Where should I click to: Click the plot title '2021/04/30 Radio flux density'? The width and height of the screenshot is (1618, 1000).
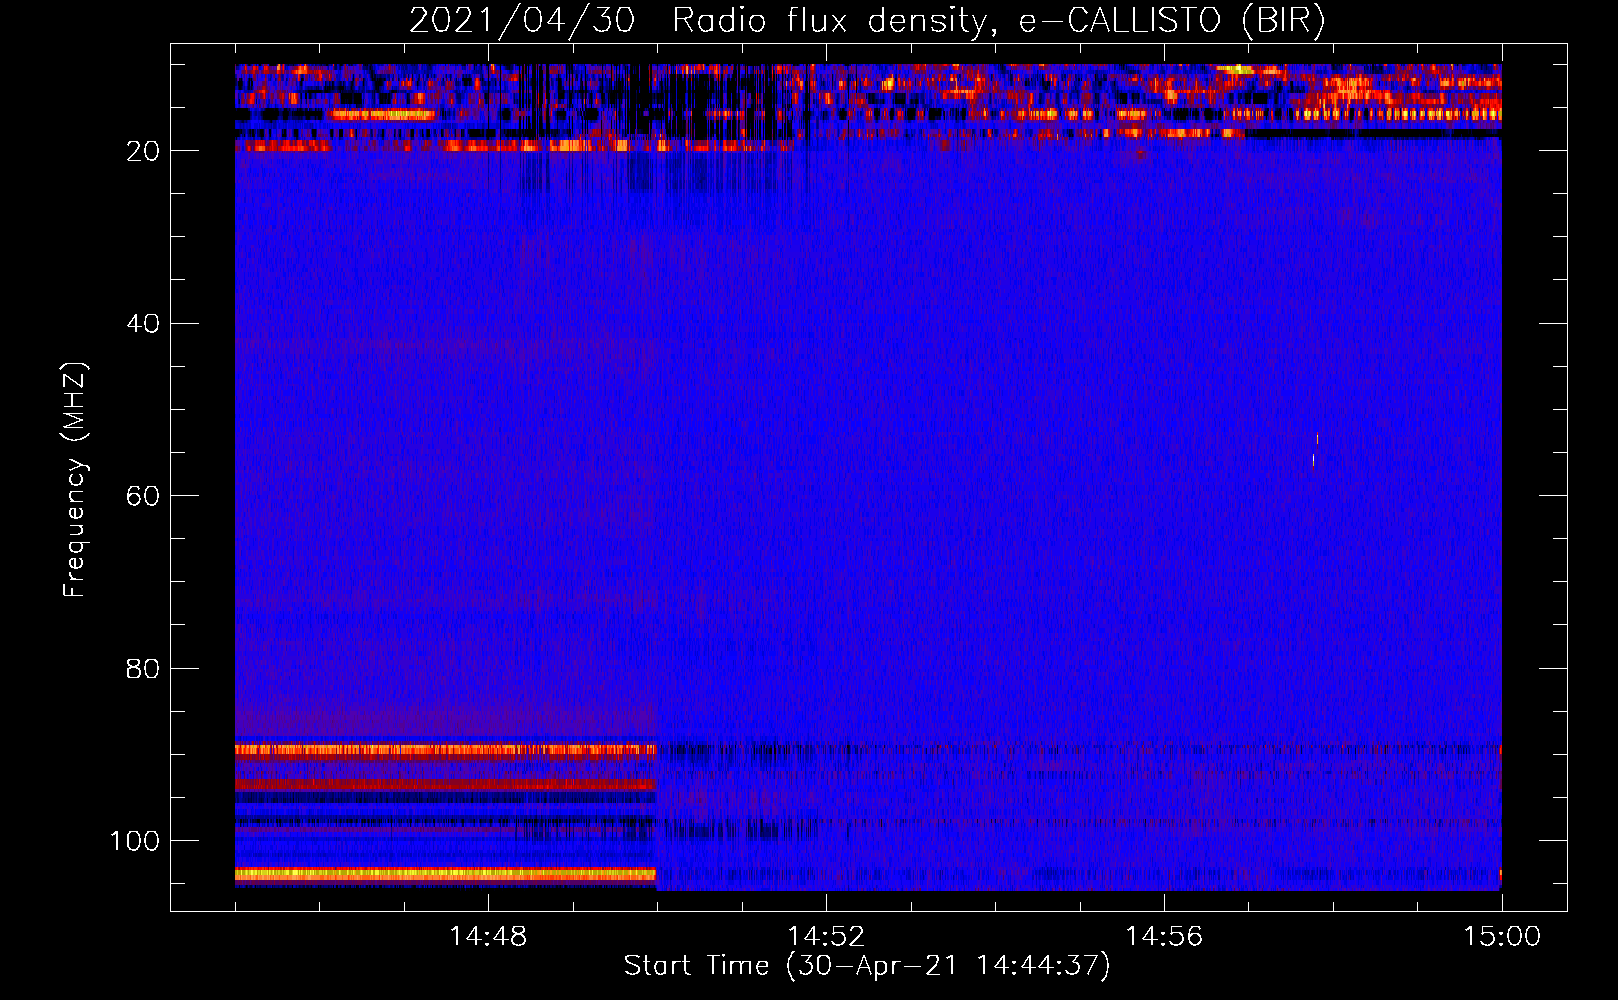point(866,20)
